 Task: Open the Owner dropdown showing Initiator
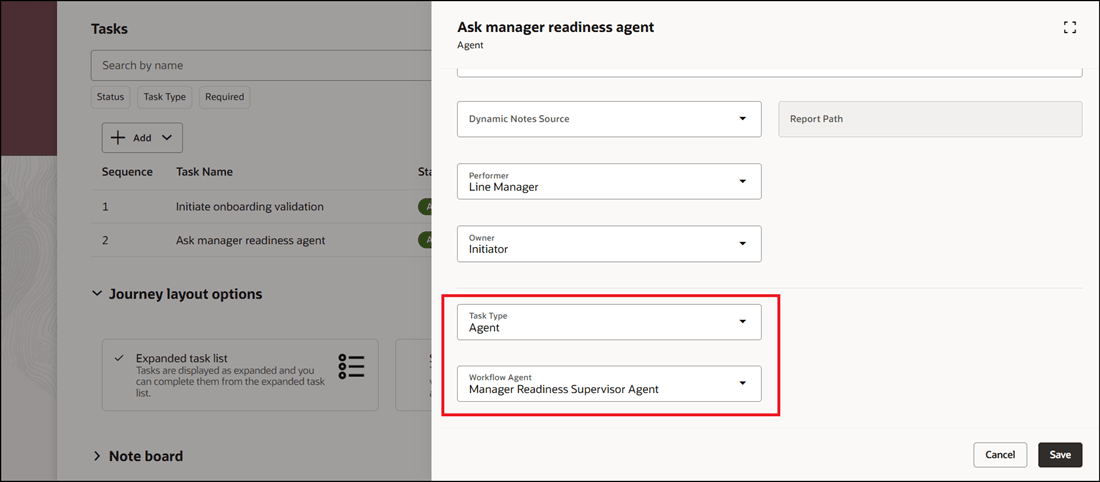tap(609, 243)
